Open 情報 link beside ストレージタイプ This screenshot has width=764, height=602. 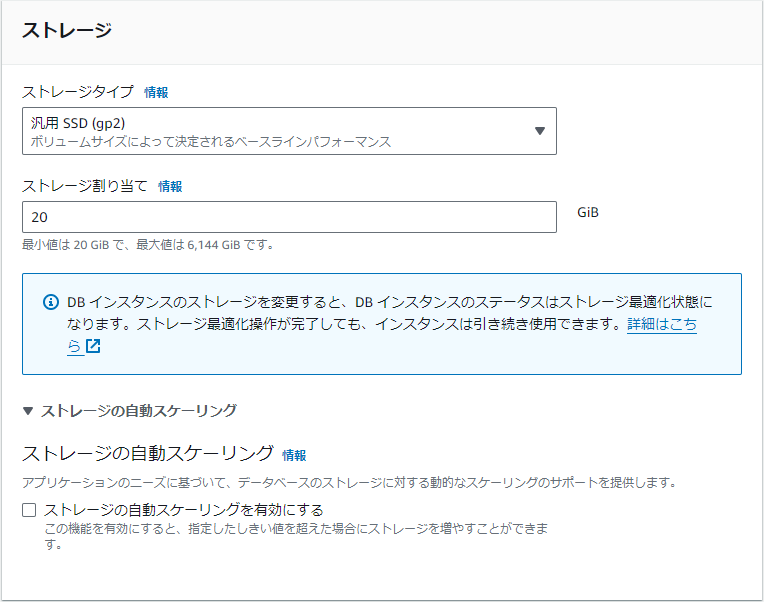[156, 93]
